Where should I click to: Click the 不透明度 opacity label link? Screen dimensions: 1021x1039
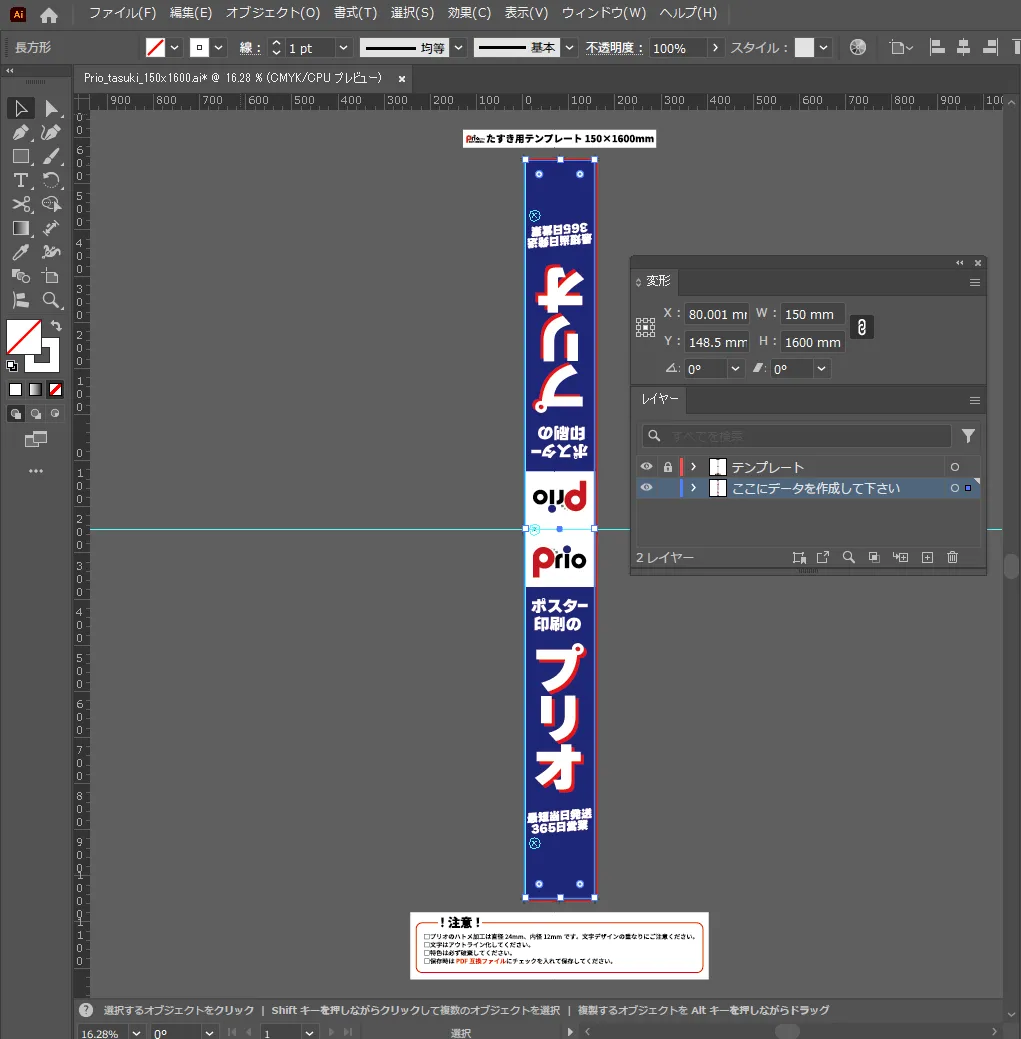[614, 48]
